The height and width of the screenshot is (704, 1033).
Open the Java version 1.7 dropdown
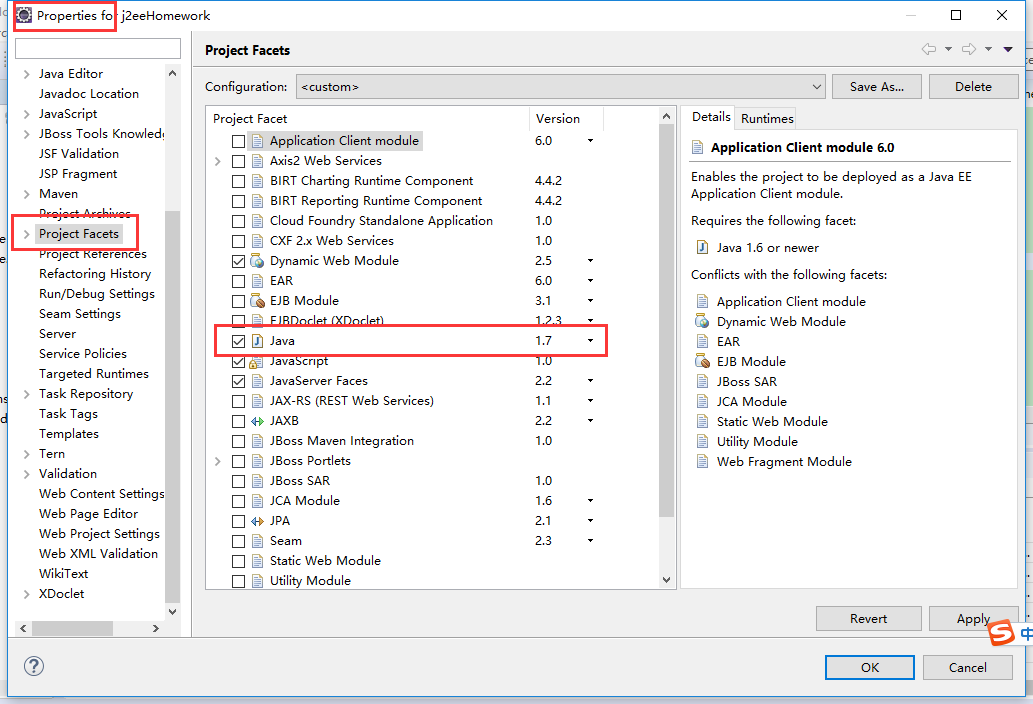590,340
